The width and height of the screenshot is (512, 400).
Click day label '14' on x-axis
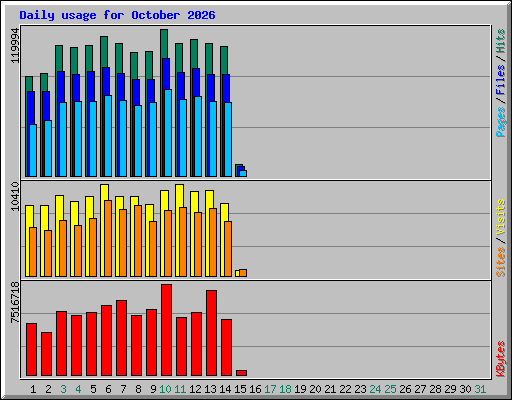pyautogui.click(x=225, y=389)
